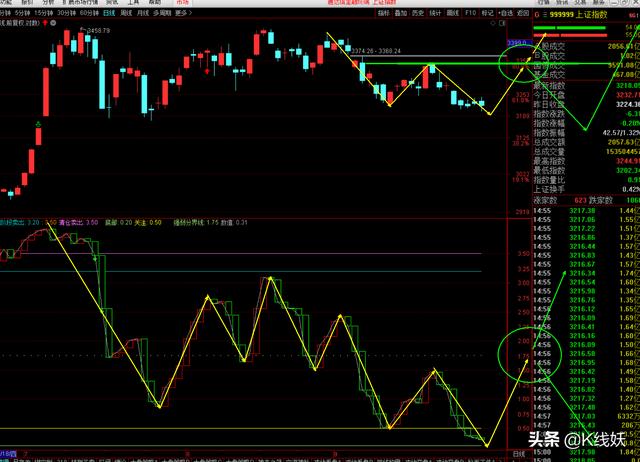Open the red 市场 menu tab
Screen dimensions: 640x462
coord(183,2)
